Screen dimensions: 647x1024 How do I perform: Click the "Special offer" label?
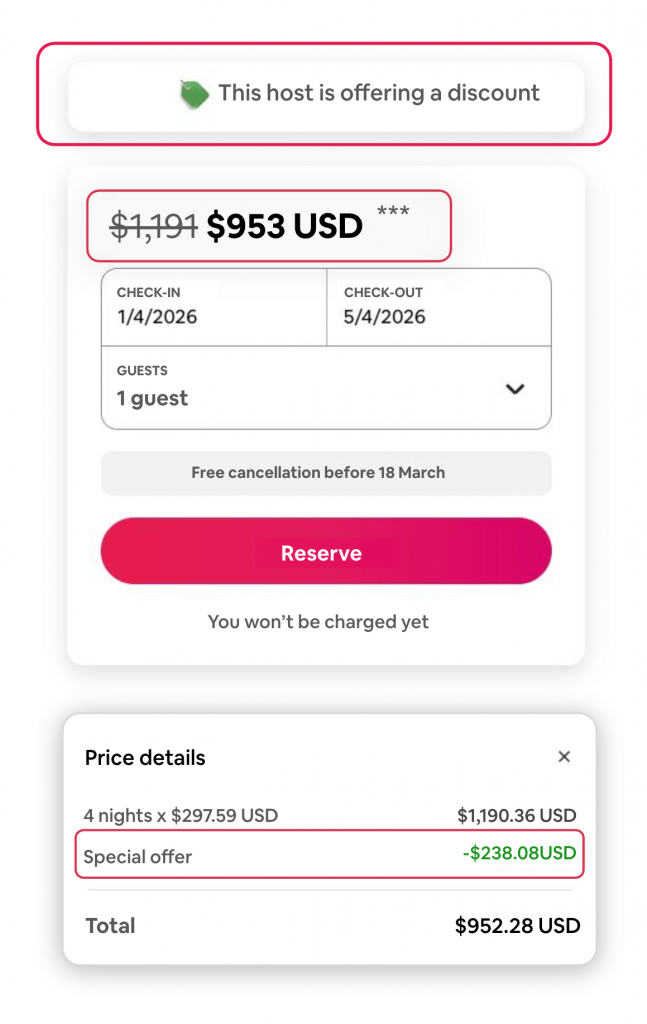tap(138, 857)
